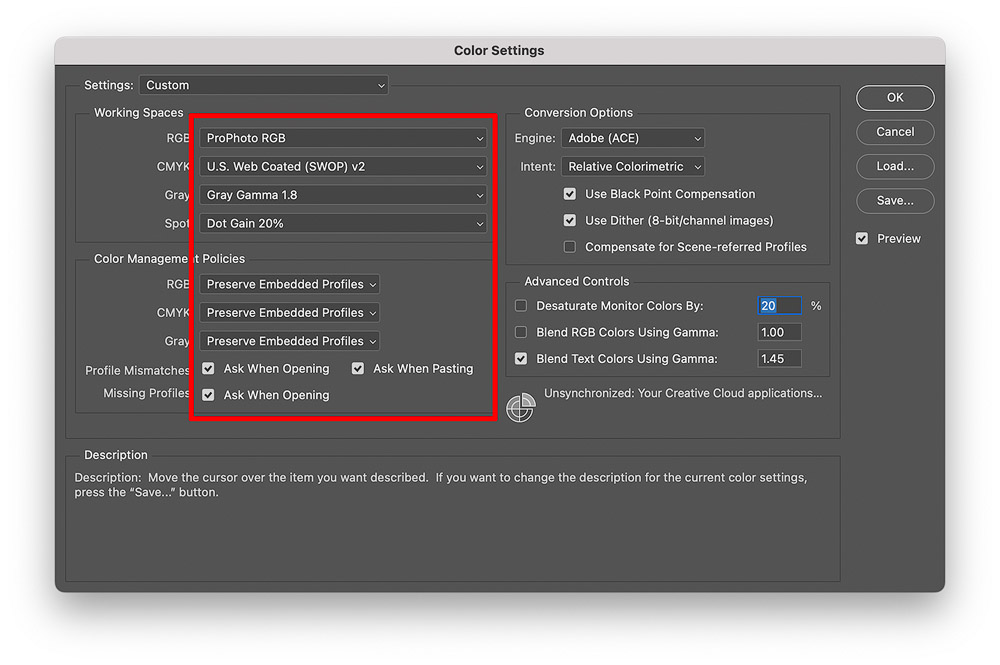Screen dimensions: 1000x665
Task: Open the Engine dropdown showing Adobe (ACE)
Action: (633, 138)
